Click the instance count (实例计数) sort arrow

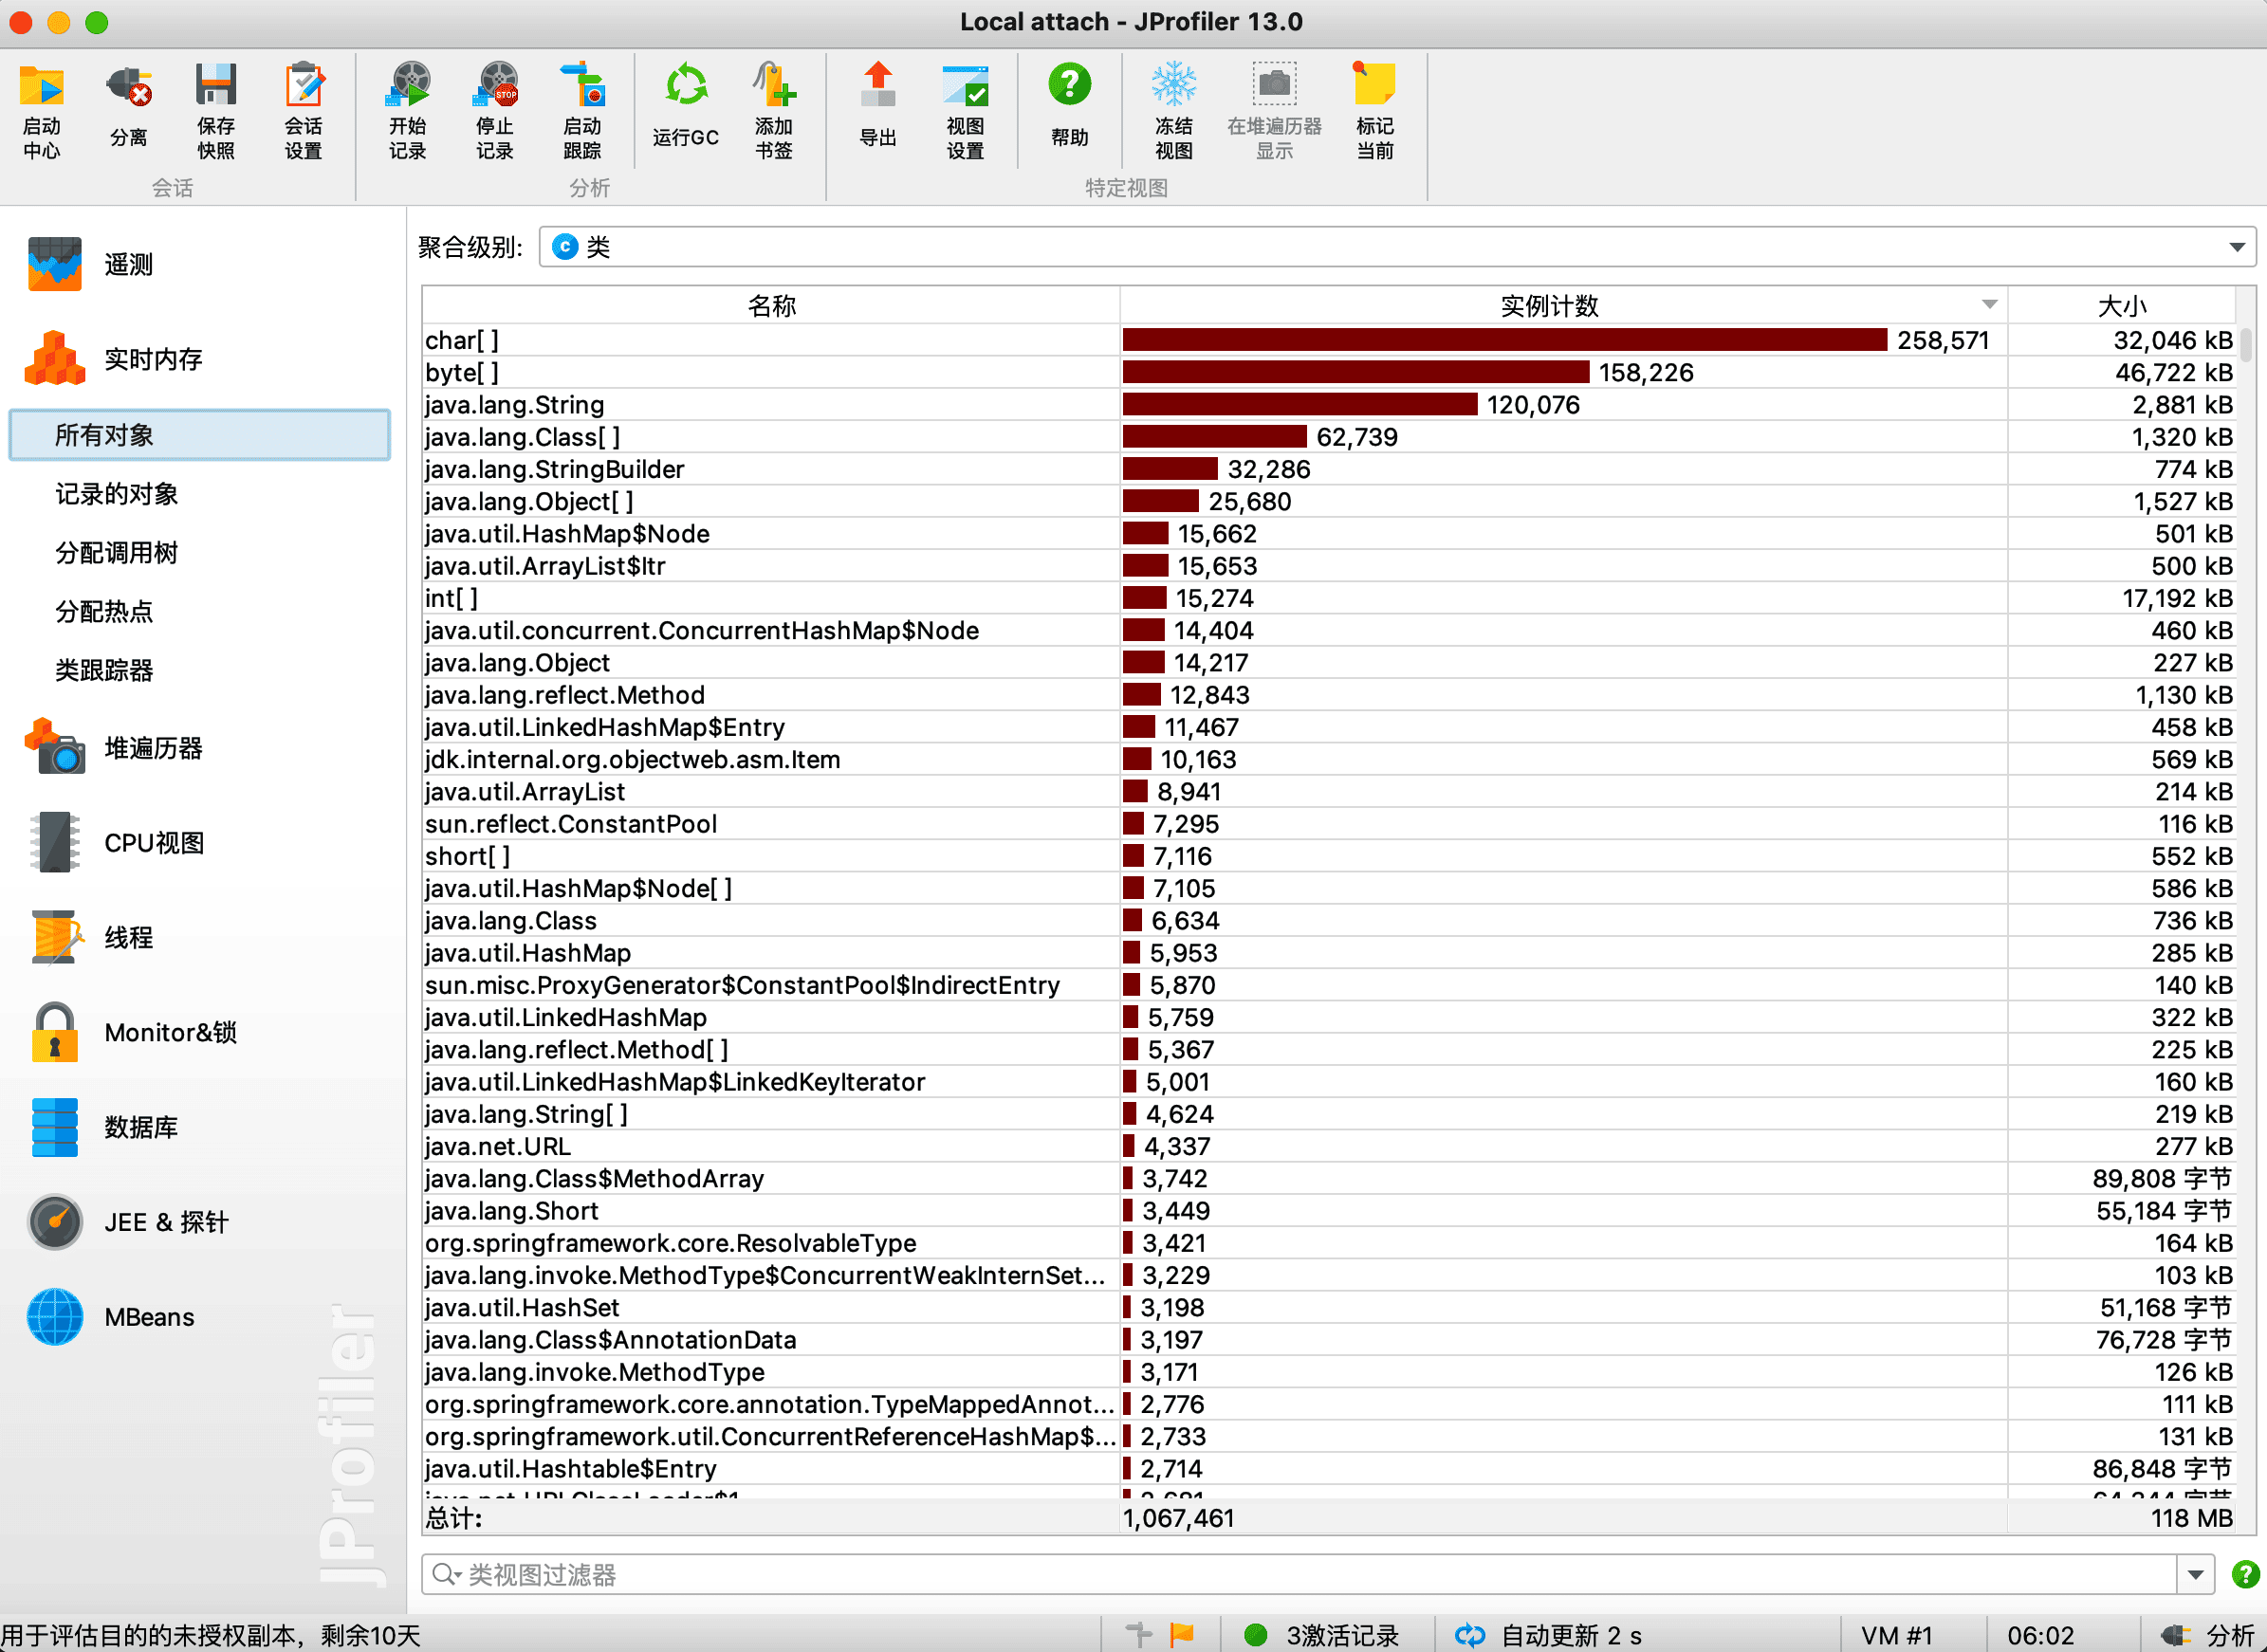pyautogui.click(x=1989, y=305)
